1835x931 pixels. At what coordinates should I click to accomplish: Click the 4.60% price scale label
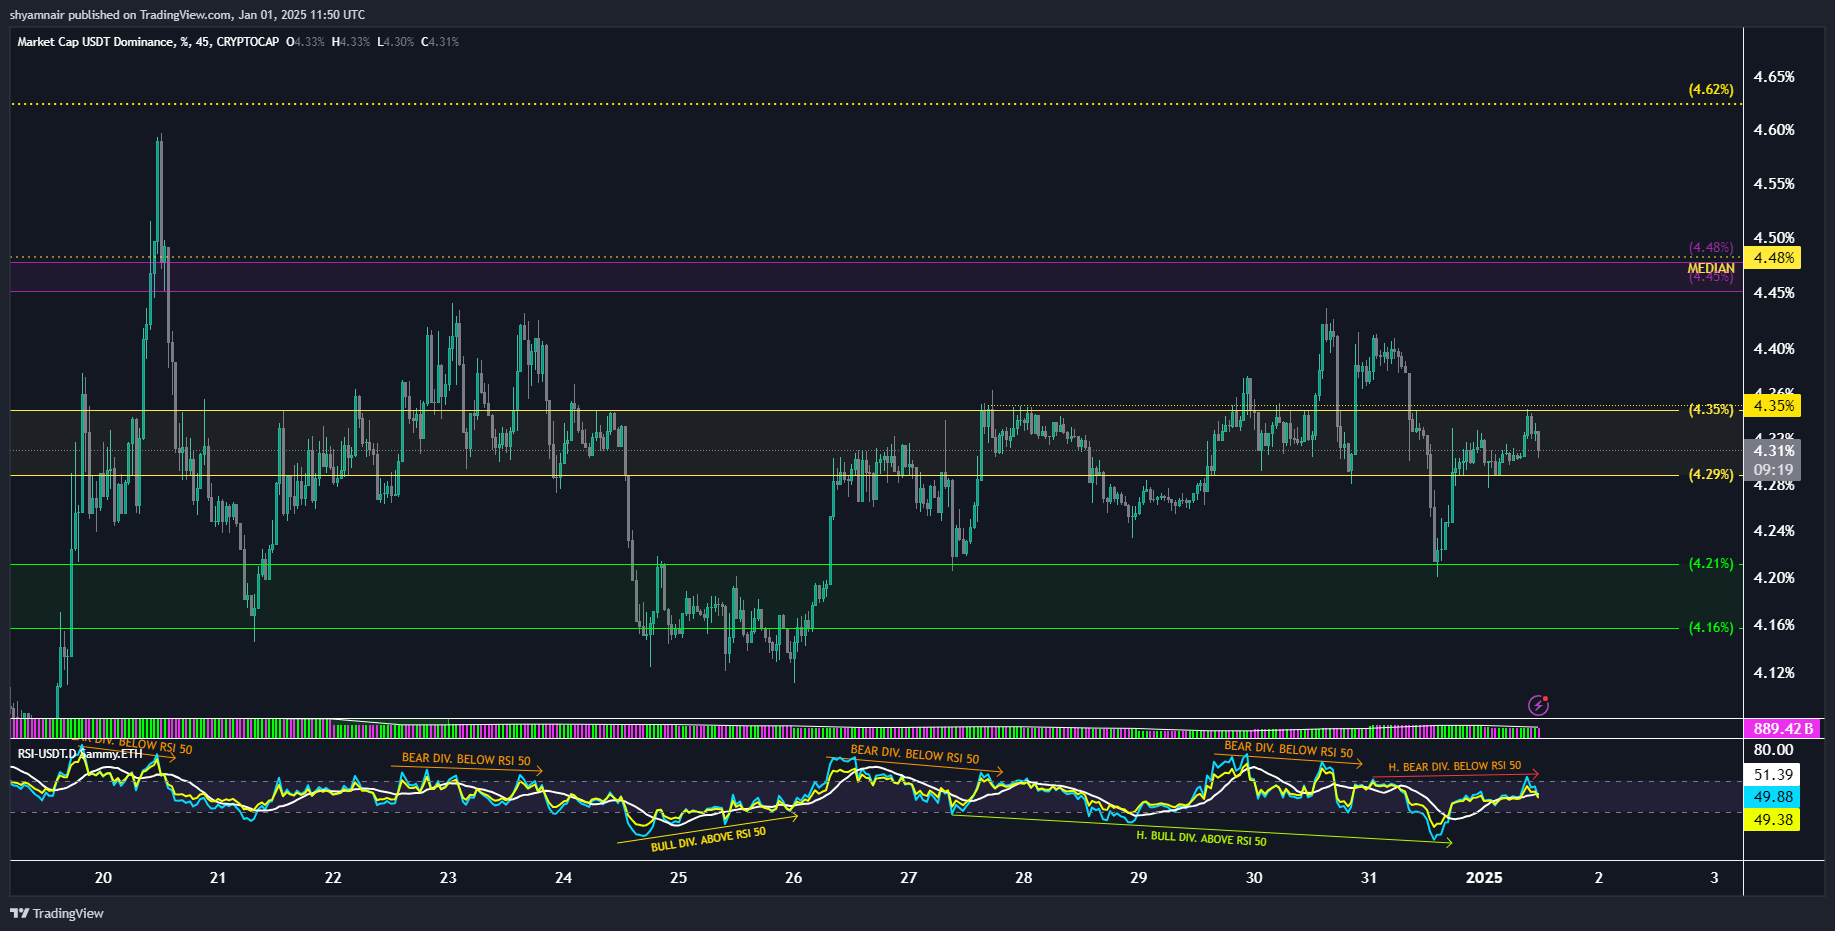click(1774, 130)
